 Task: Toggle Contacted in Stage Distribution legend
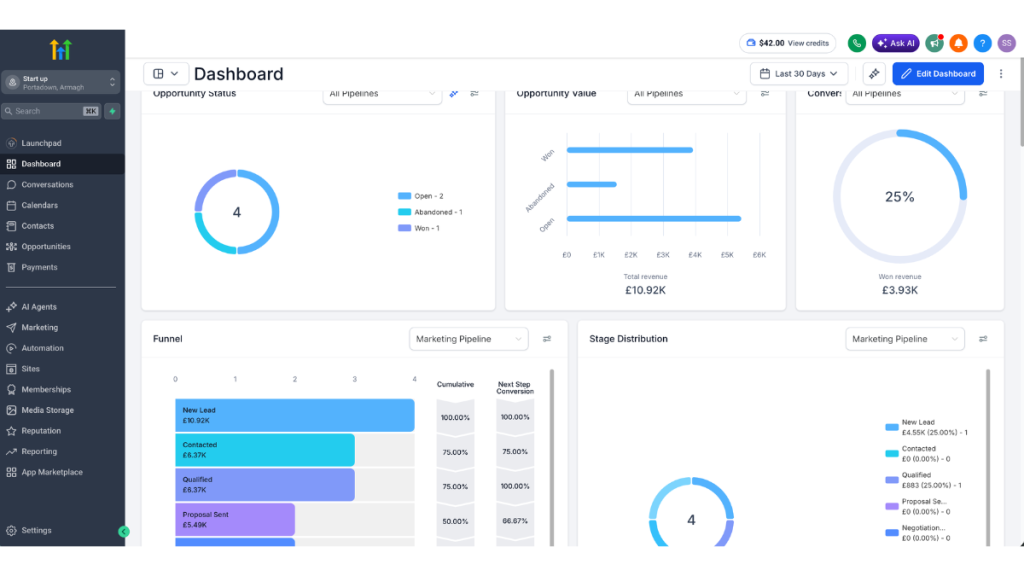[x=891, y=453]
